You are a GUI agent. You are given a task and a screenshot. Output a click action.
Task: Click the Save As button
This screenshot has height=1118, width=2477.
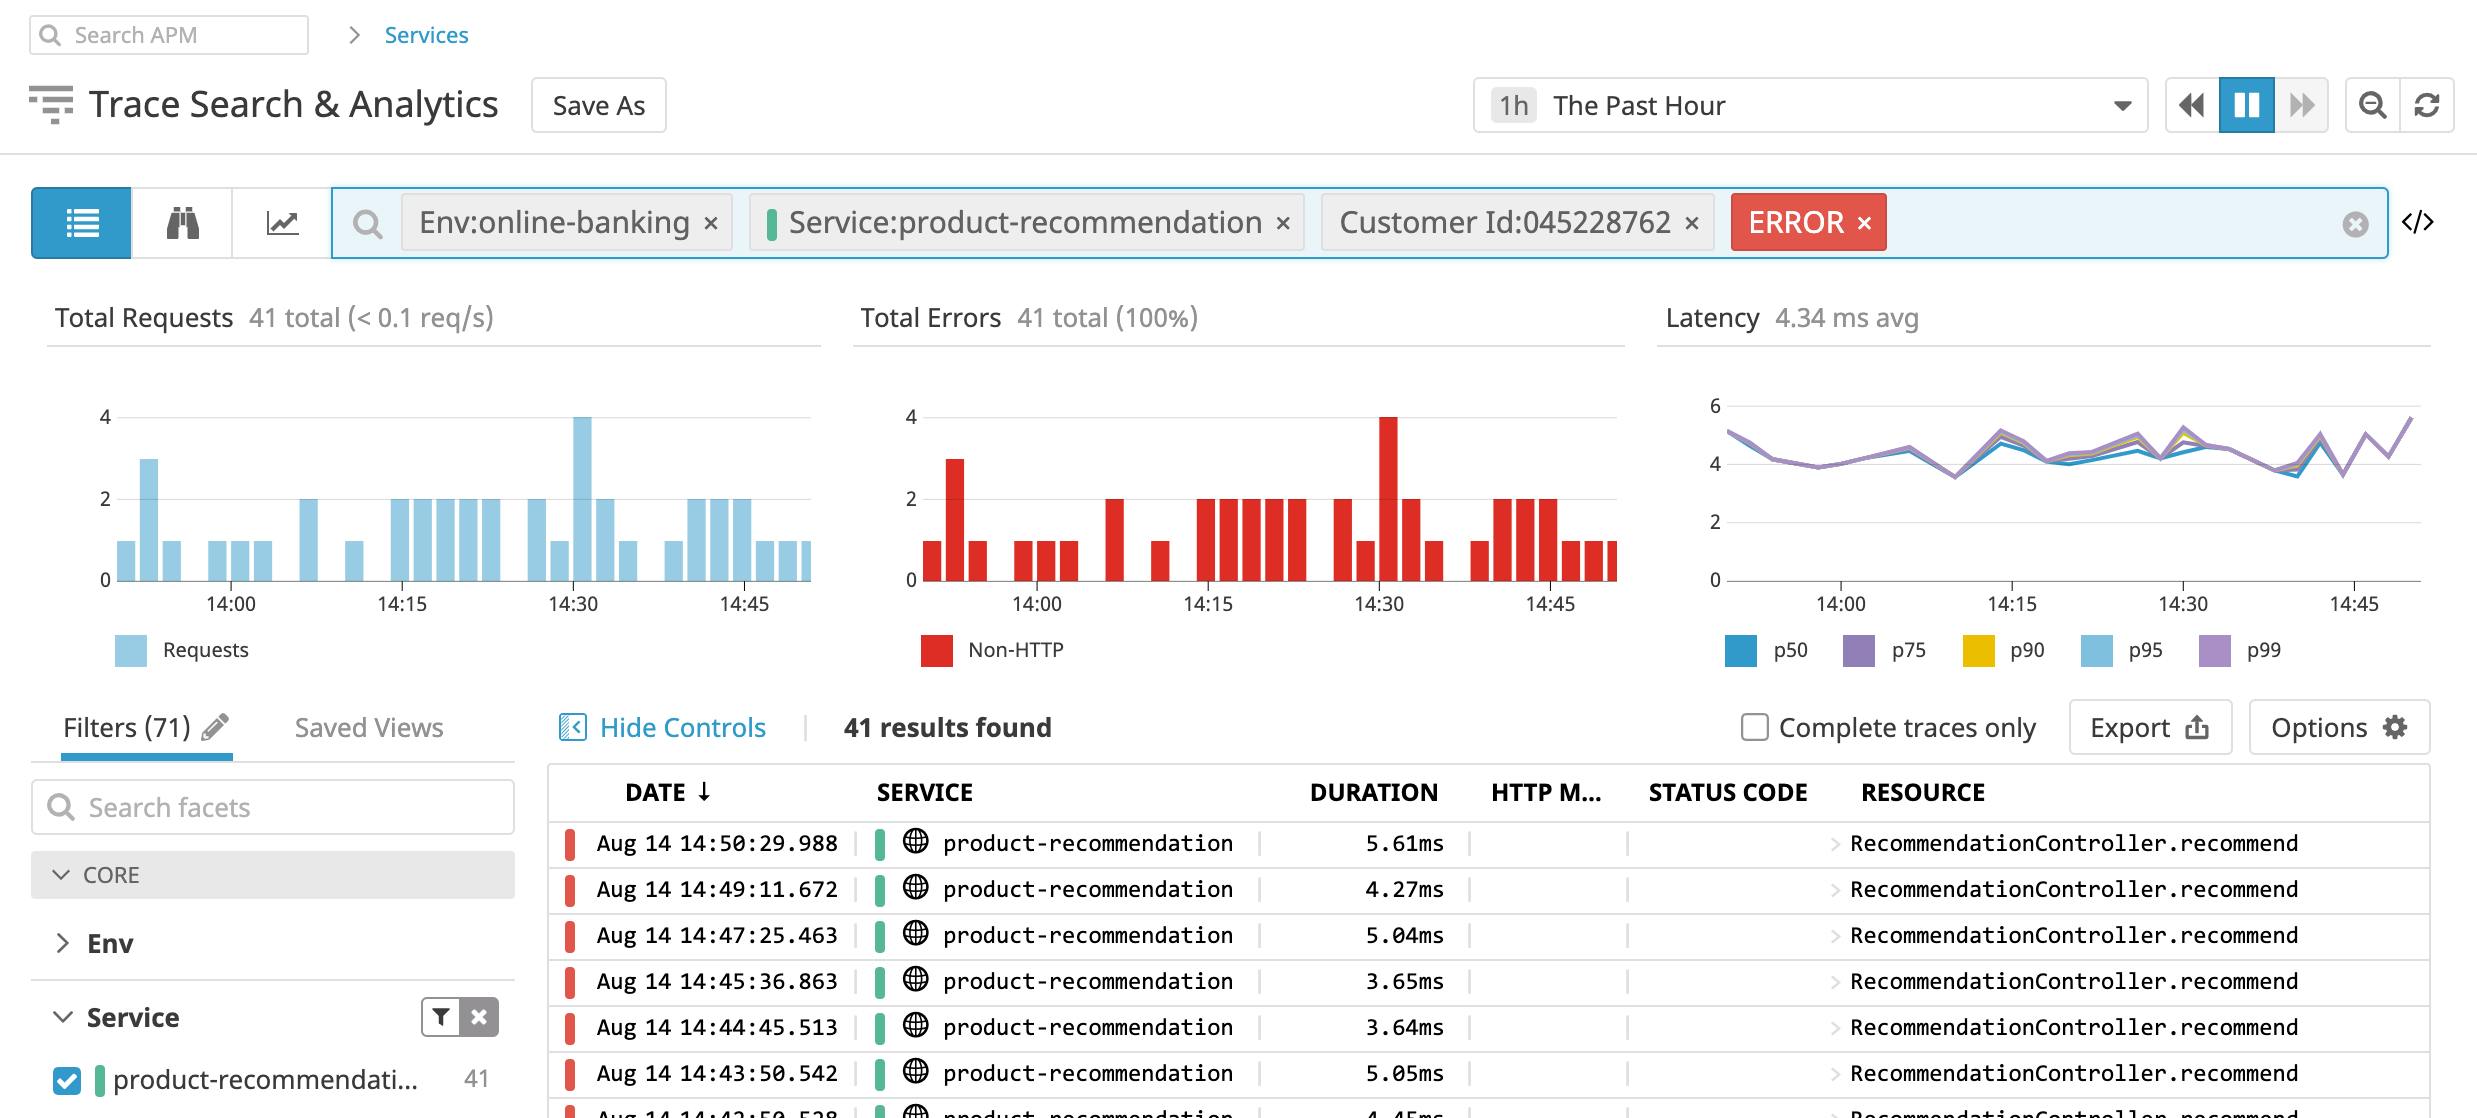click(598, 105)
